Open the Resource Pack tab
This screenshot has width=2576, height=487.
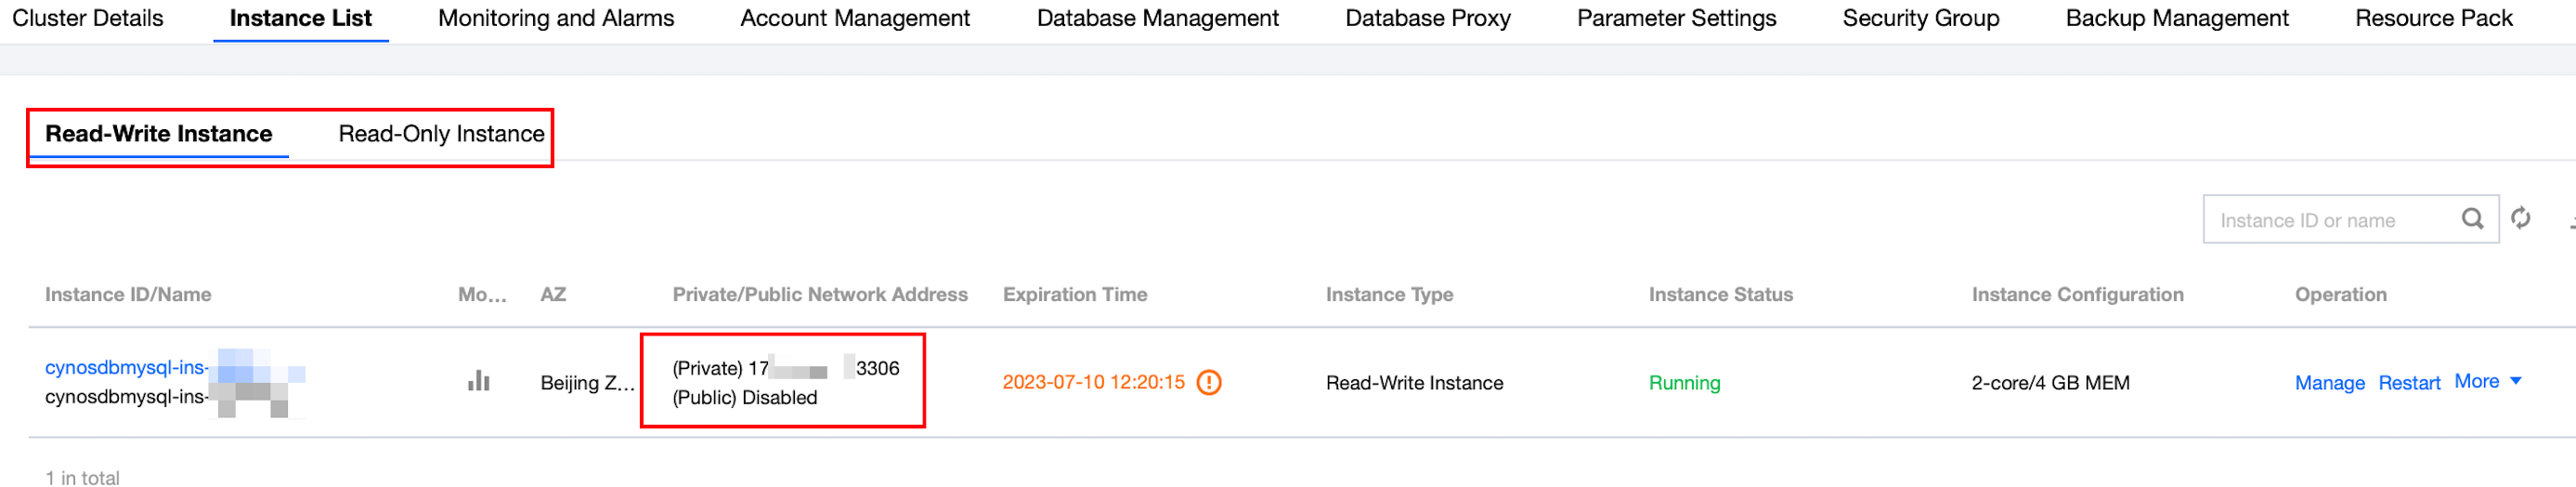[x=2433, y=18]
